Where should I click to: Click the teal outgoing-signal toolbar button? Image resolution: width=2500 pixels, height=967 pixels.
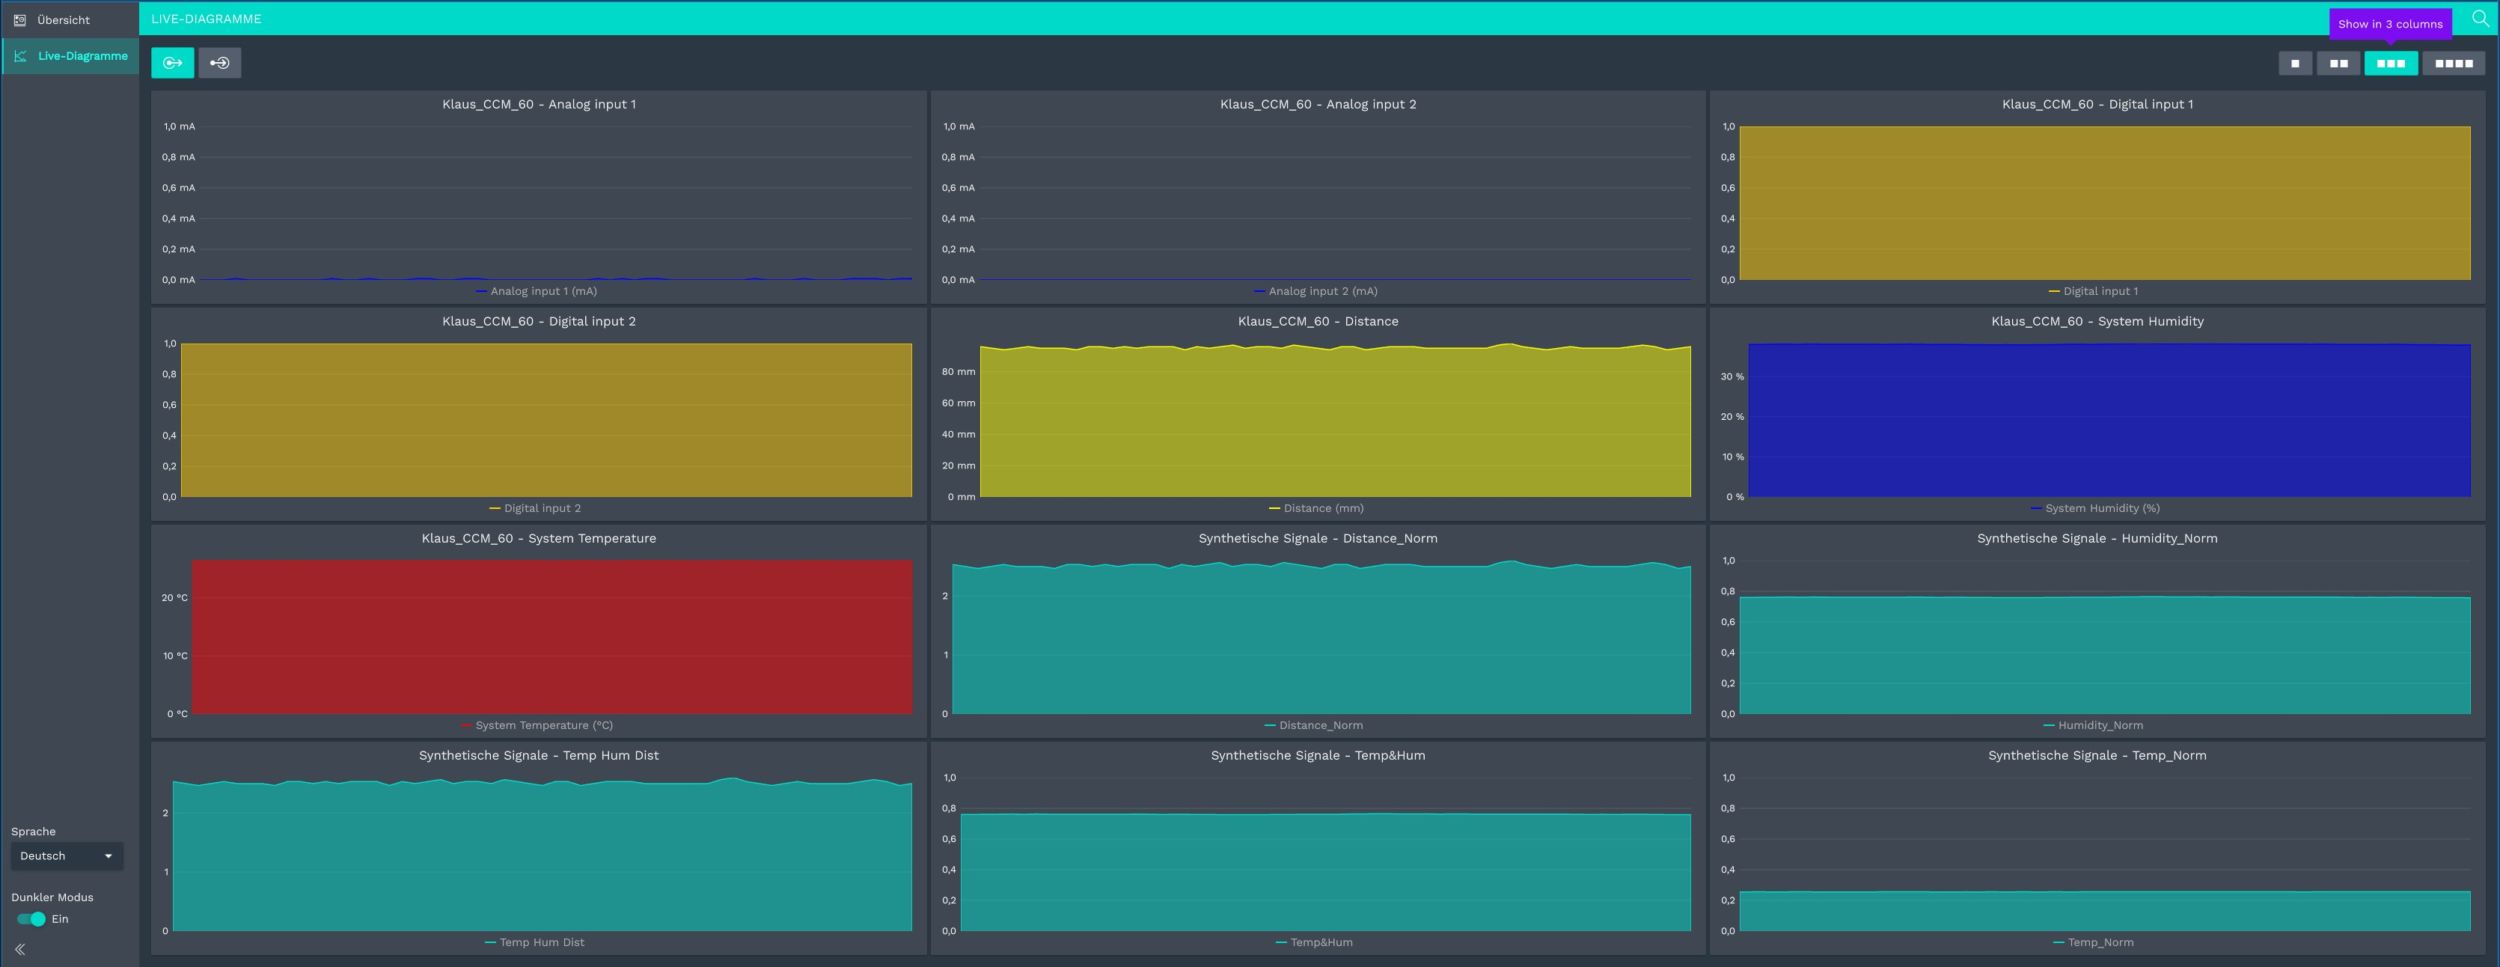click(172, 63)
